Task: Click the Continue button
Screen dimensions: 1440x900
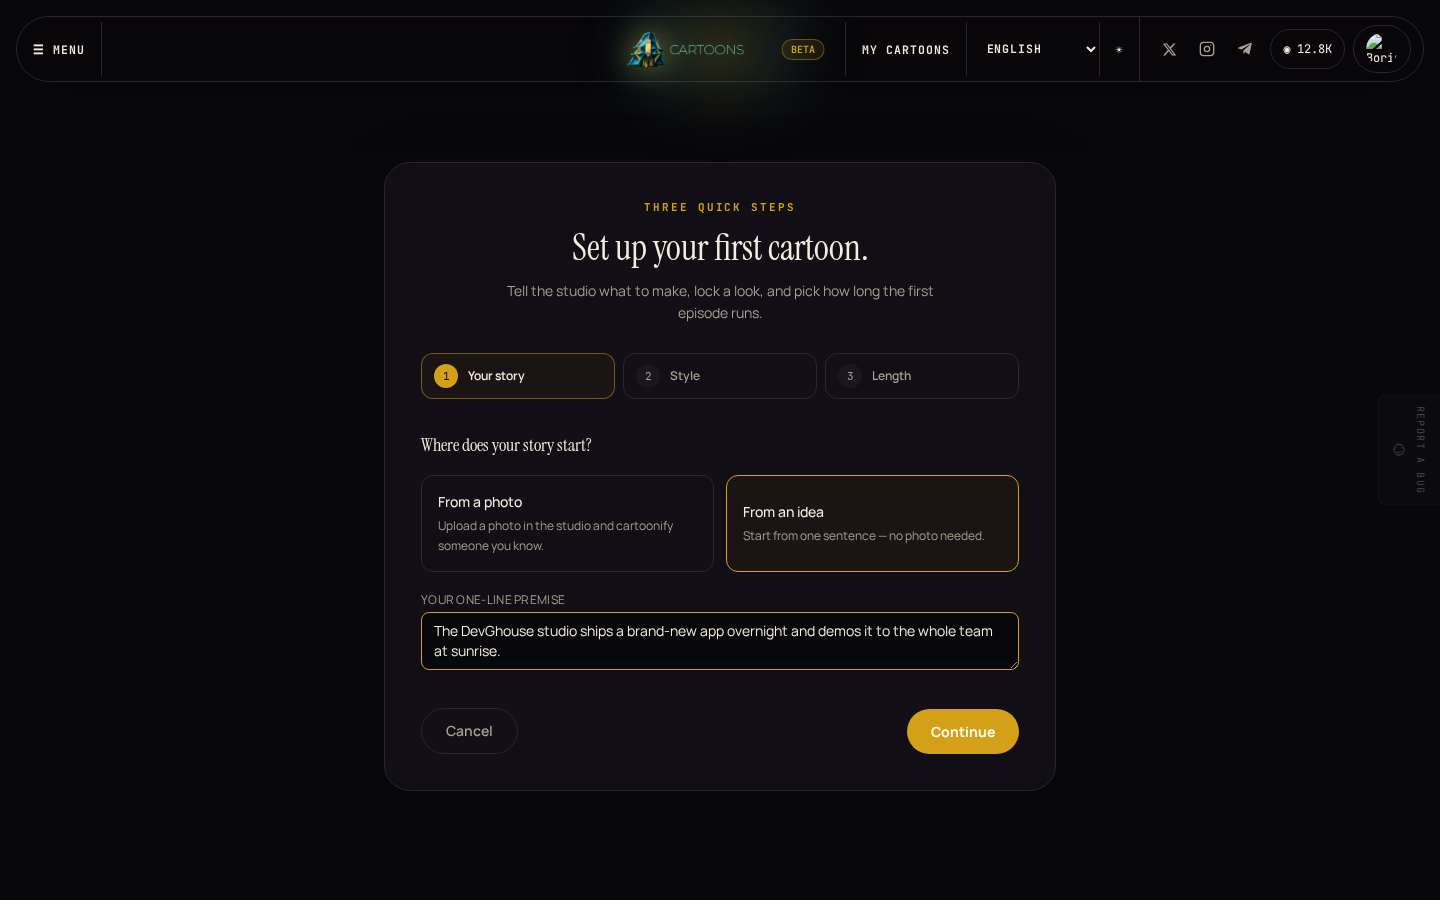Action: click(963, 731)
